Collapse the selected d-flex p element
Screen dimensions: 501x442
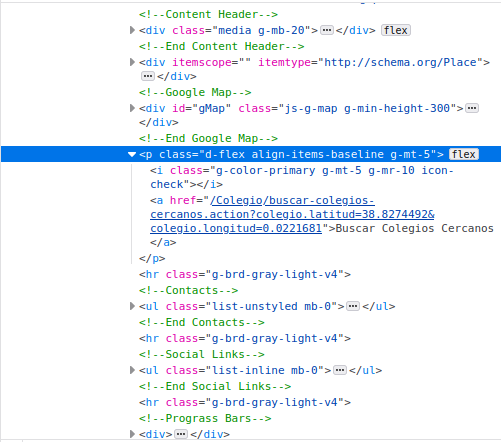click(132, 154)
